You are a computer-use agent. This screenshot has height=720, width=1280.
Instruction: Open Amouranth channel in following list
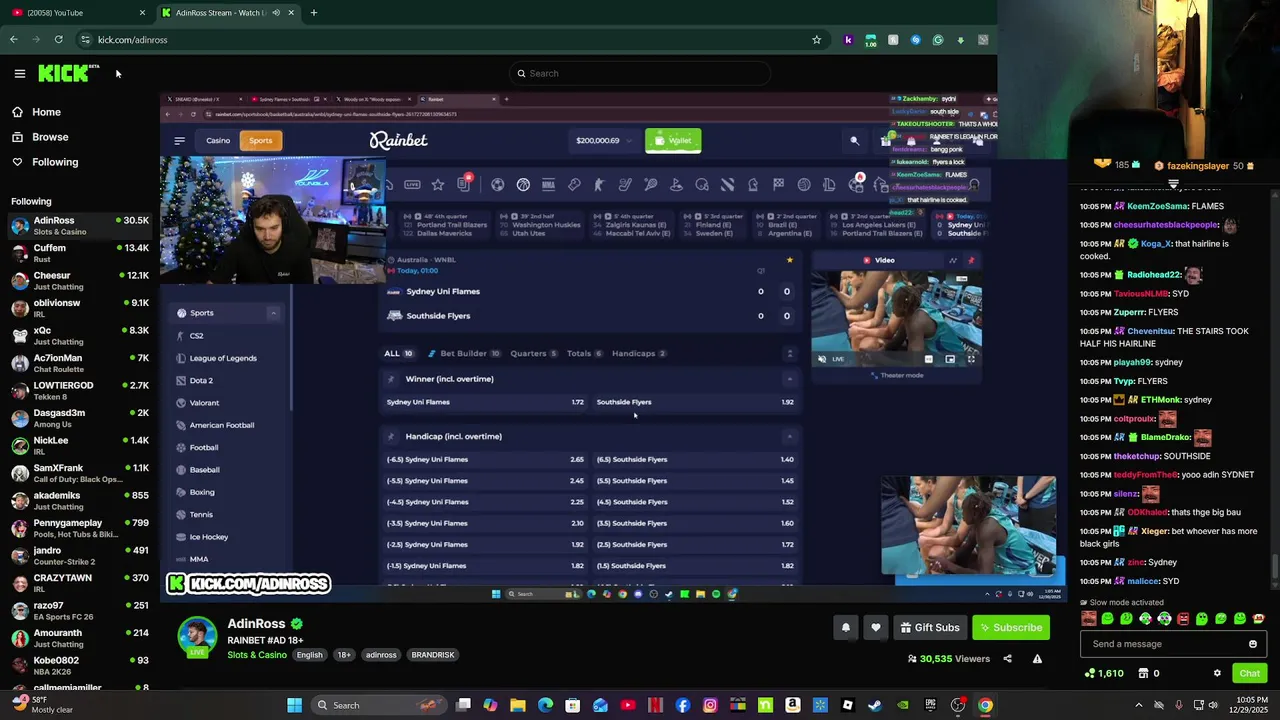pyautogui.click(x=80, y=638)
